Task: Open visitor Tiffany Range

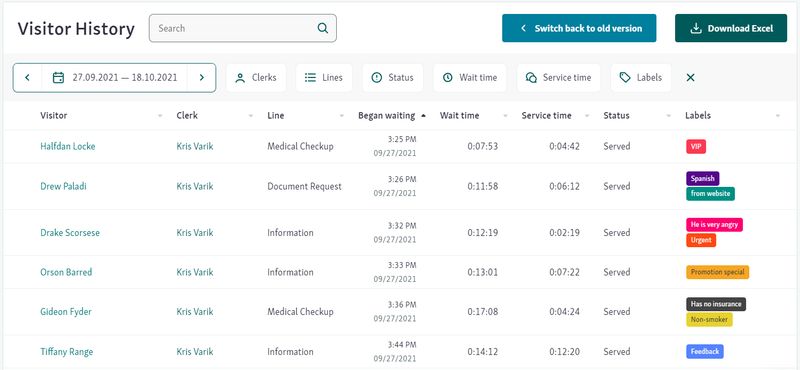Action: [66, 352]
